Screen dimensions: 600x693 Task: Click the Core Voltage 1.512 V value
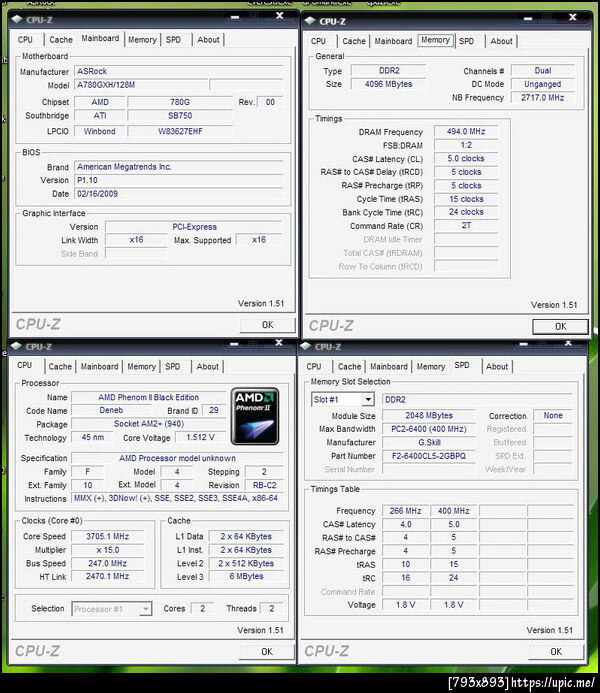tap(200, 437)
